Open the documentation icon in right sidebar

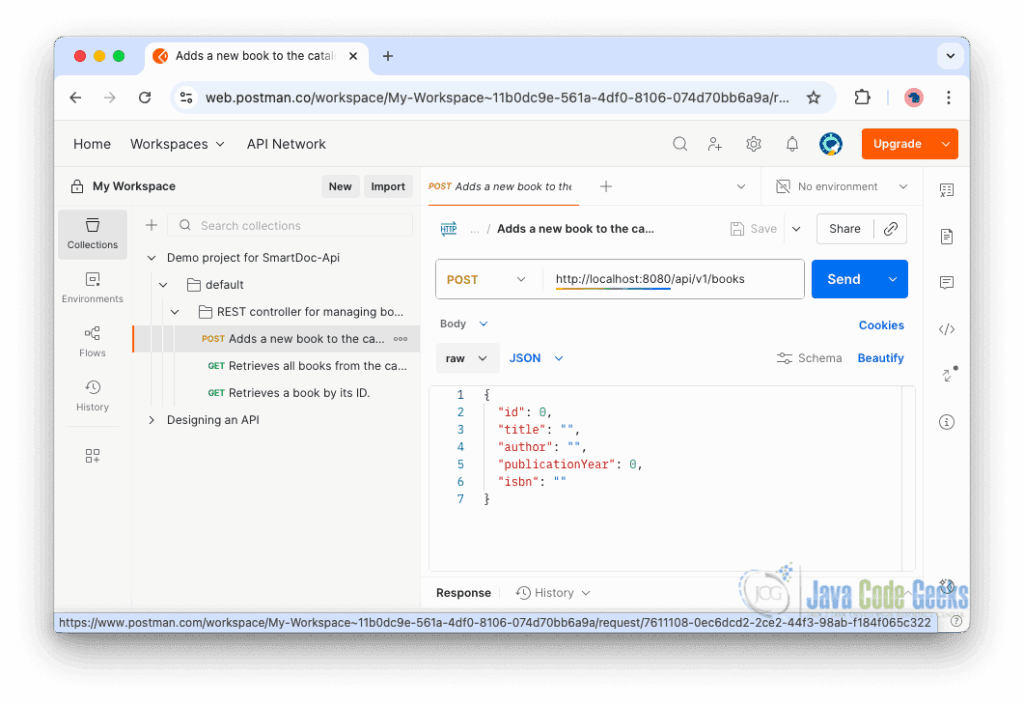[947, 236]
